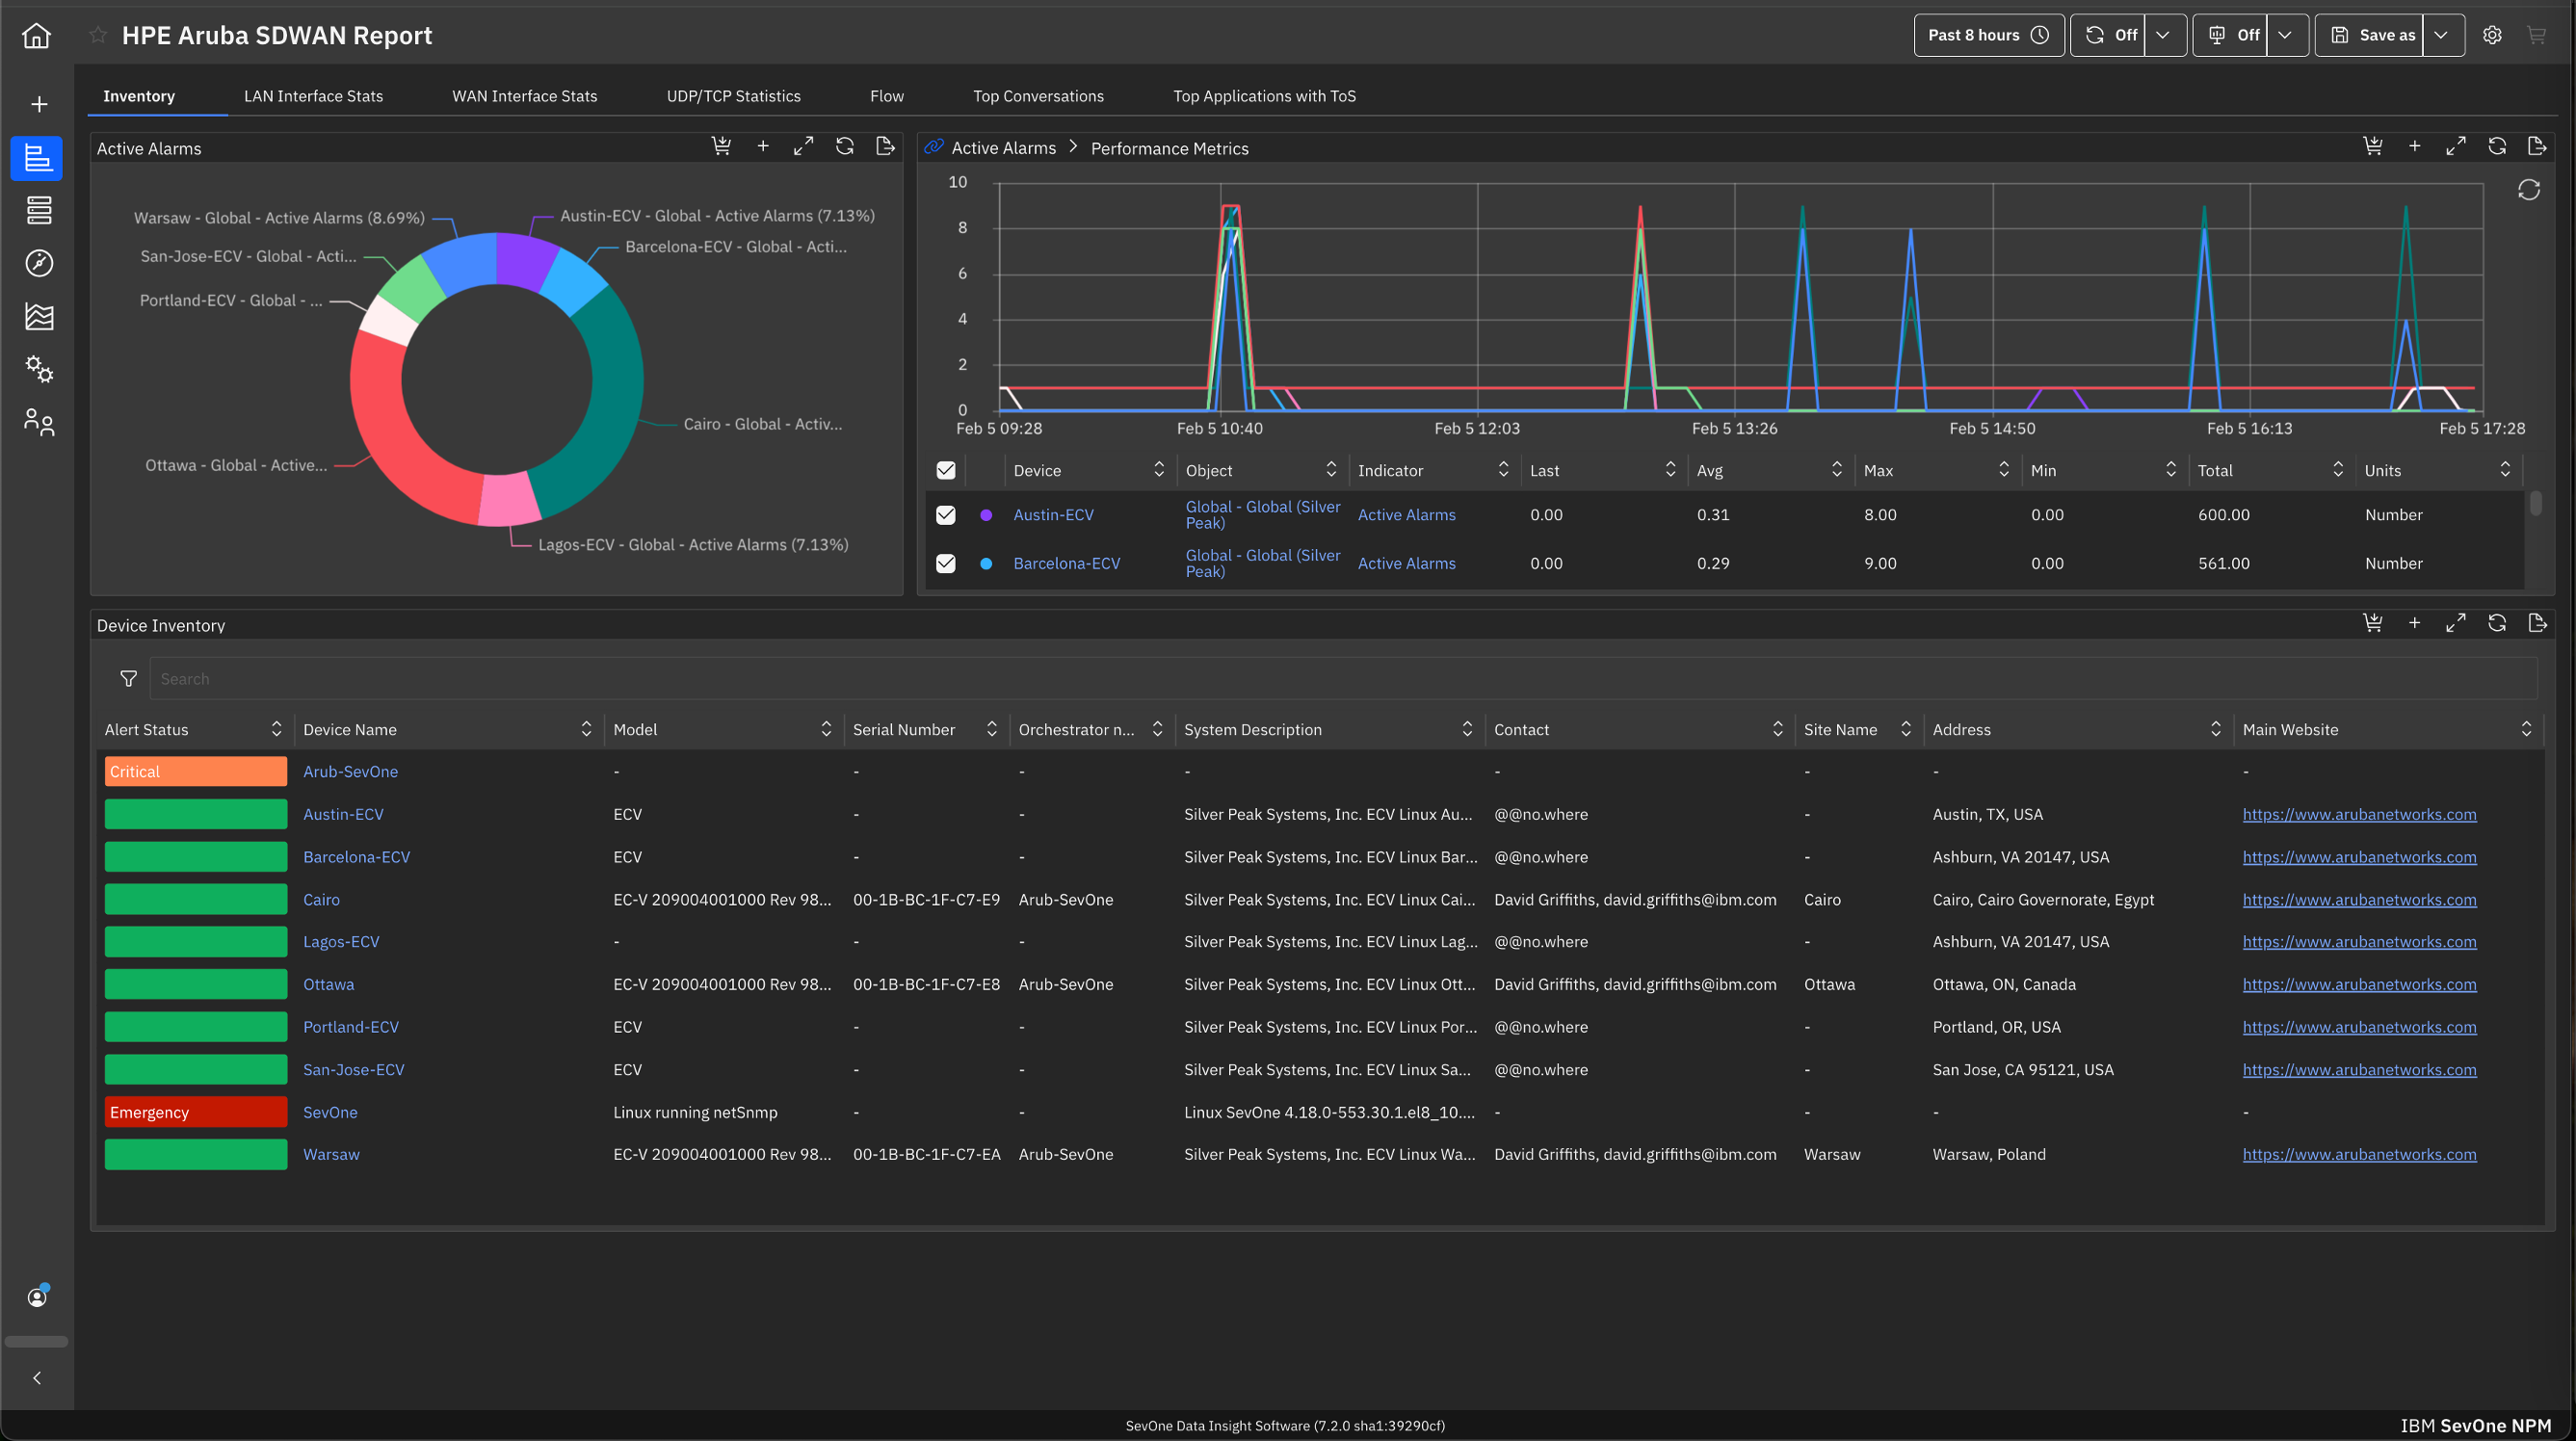The width and height of the screenshot is (2576, 1441).
Task: Select the compass explore icon in sidebar
Action: click(37, 263)
